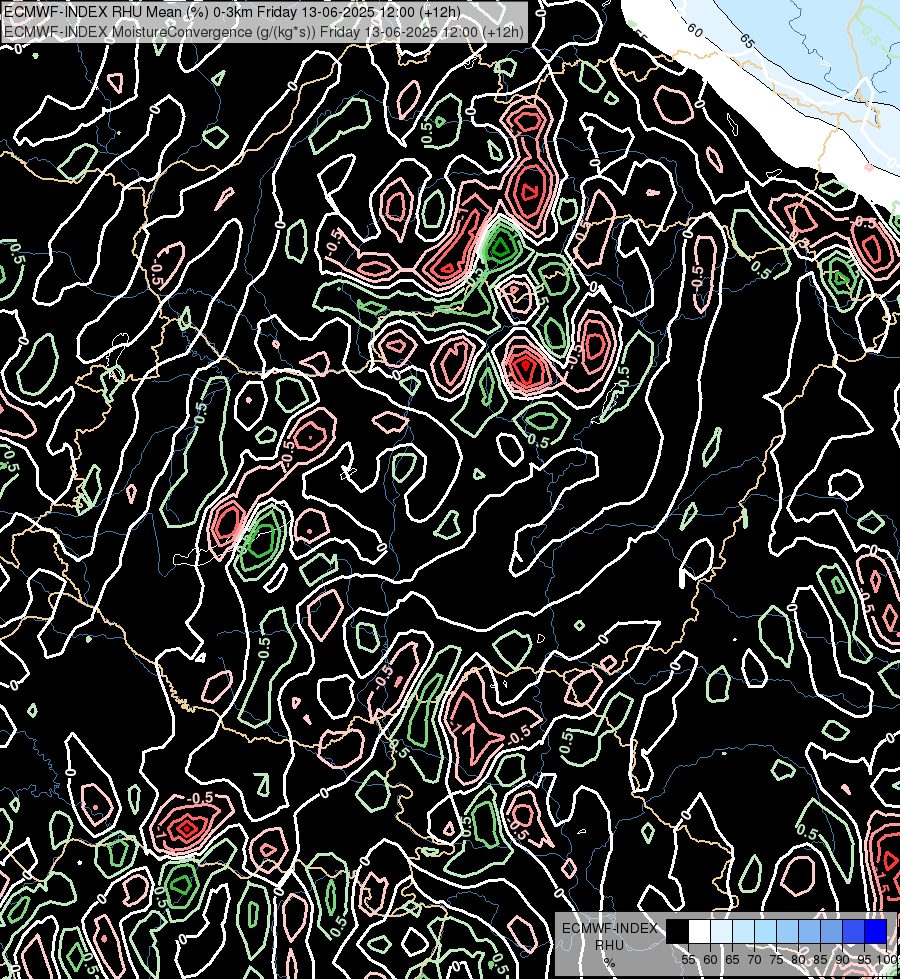The image size is (900, 979).
Task: Click the 90 tick label in the legend
Action: tap(843, 960)
